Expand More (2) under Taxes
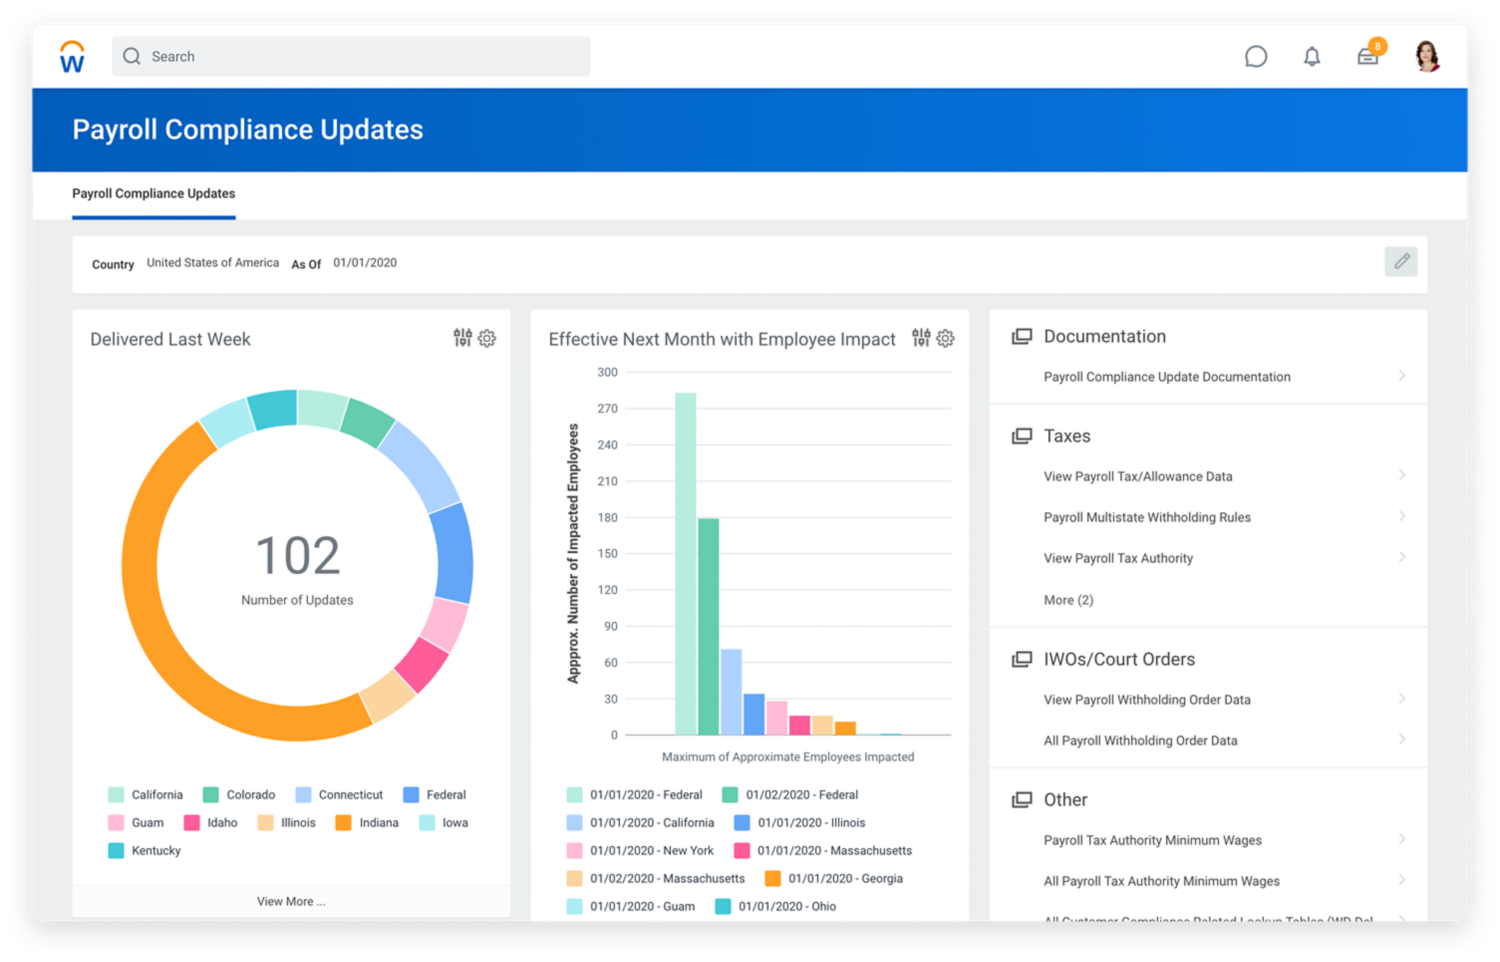This screenshot has height=962, width=1500. tap(1068, 600)
